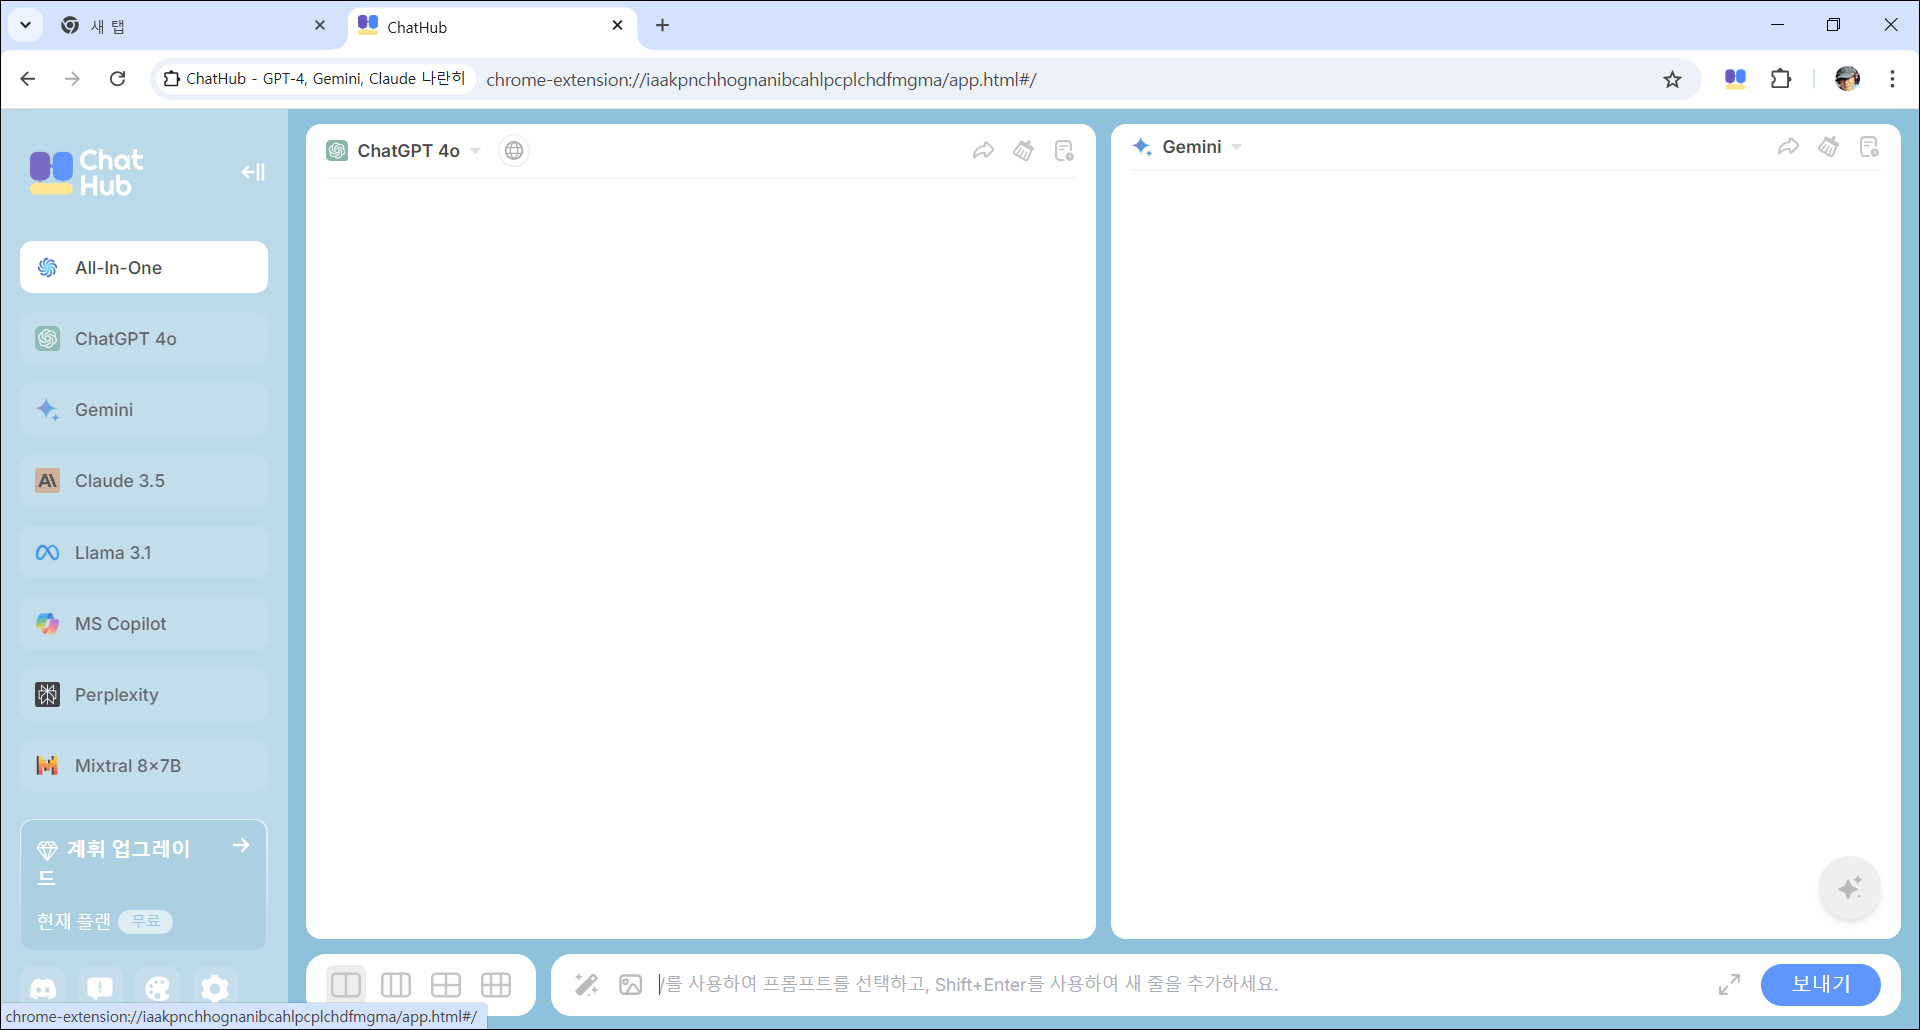Close the 새 탭 browser tab
This screenshot has height=1030, width=1920.
point(320,26)
